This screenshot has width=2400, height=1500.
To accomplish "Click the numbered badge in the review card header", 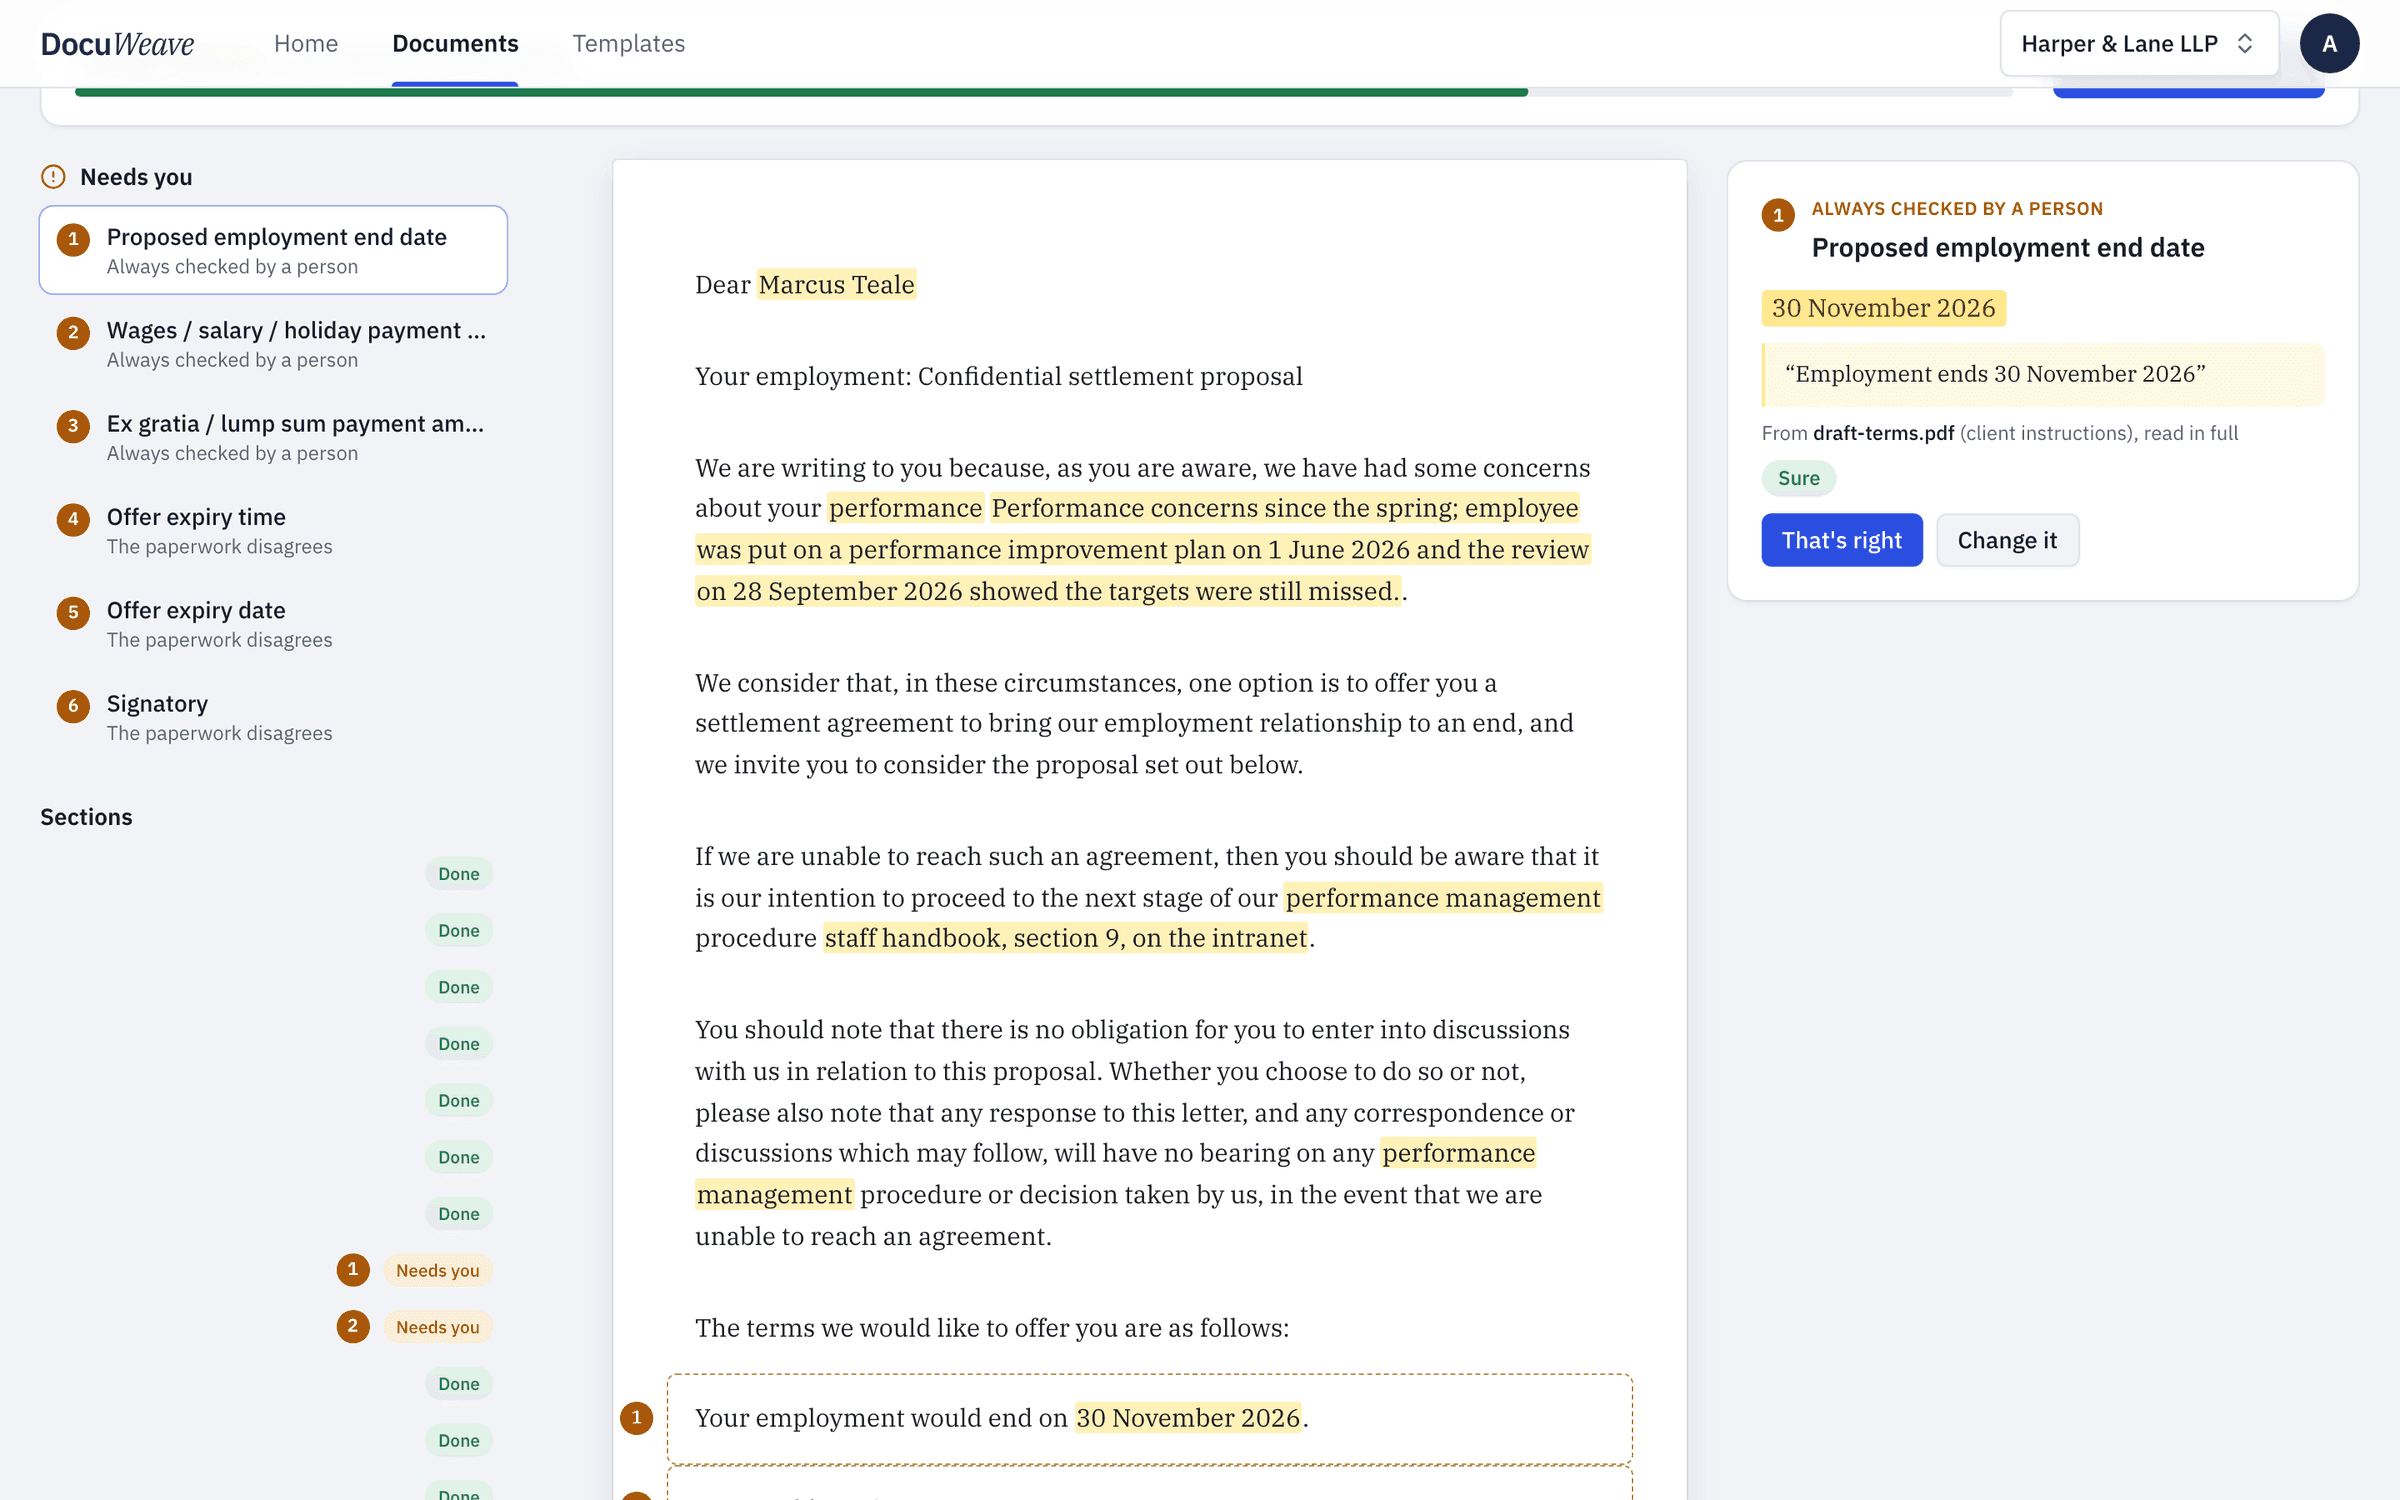I will [1777, 215].
